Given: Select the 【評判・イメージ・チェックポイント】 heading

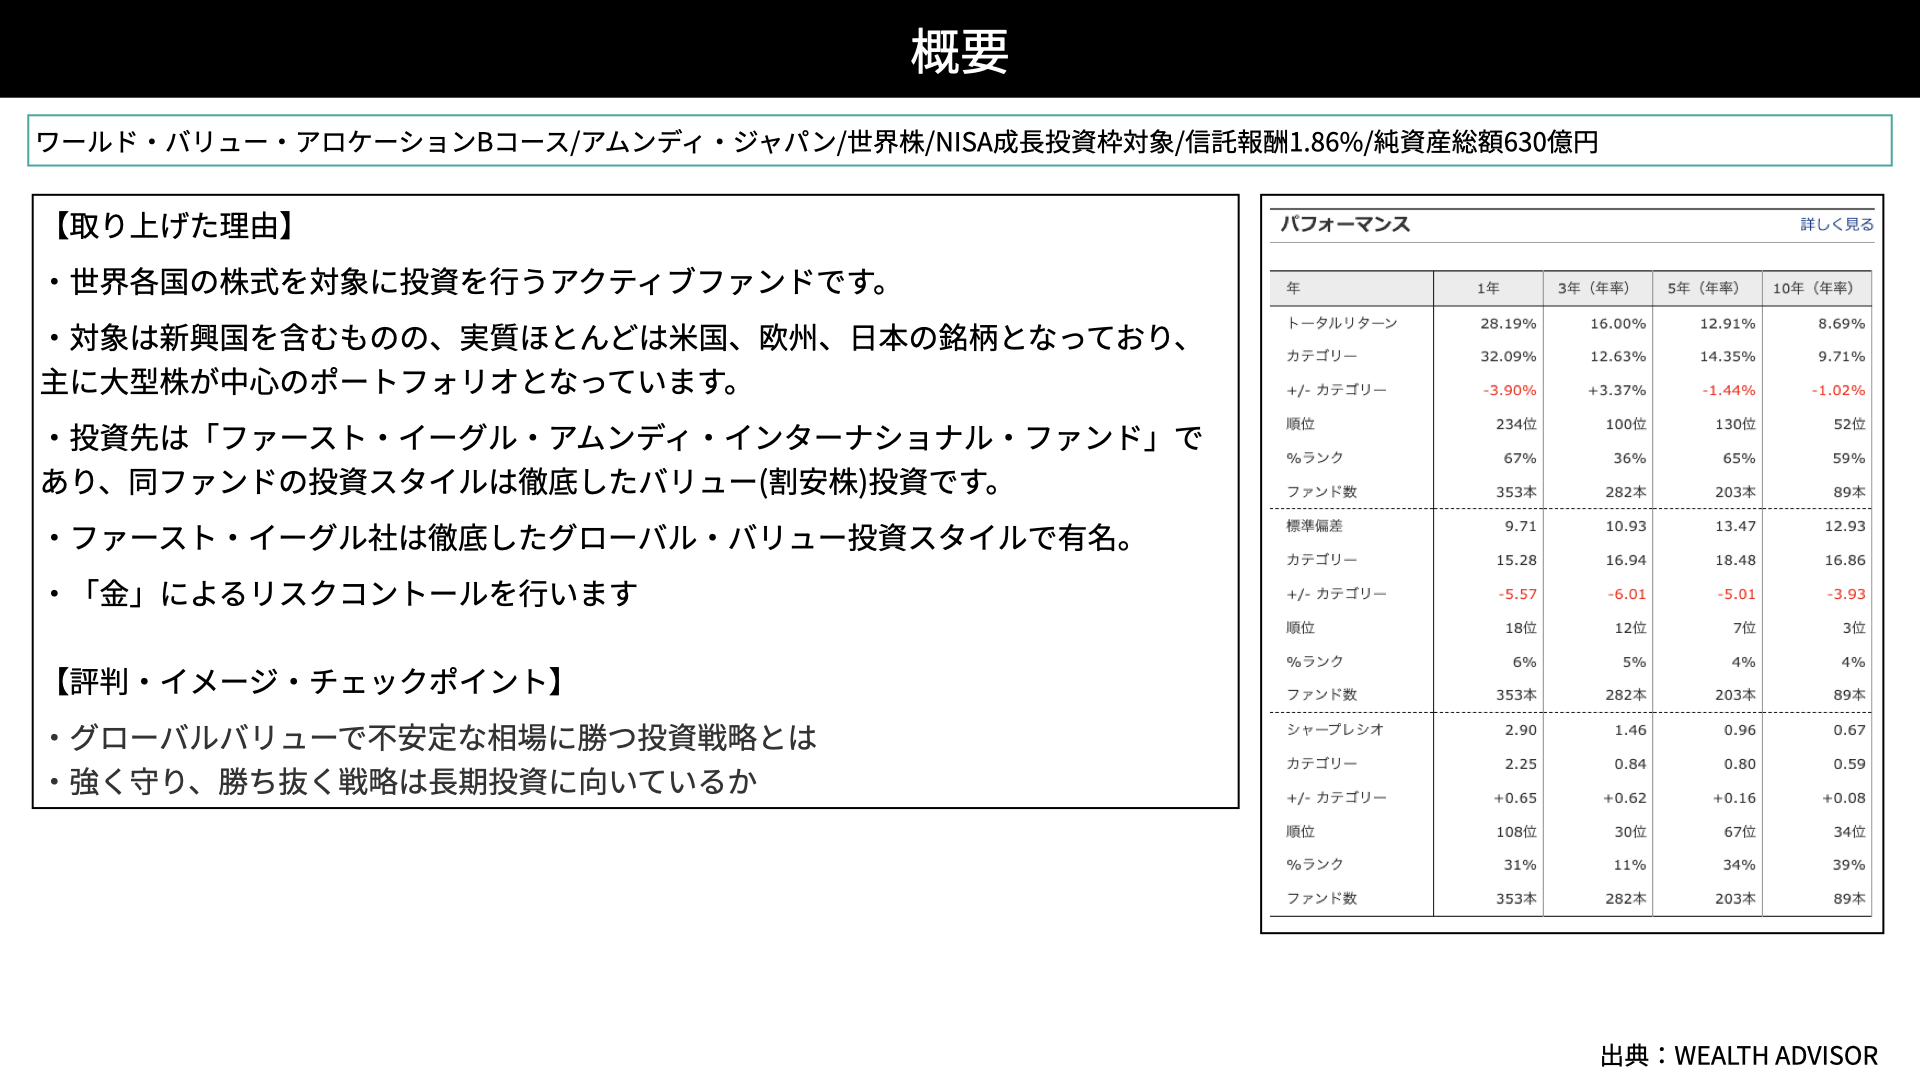Looking at the screenshot, I should tap(308, 682).
